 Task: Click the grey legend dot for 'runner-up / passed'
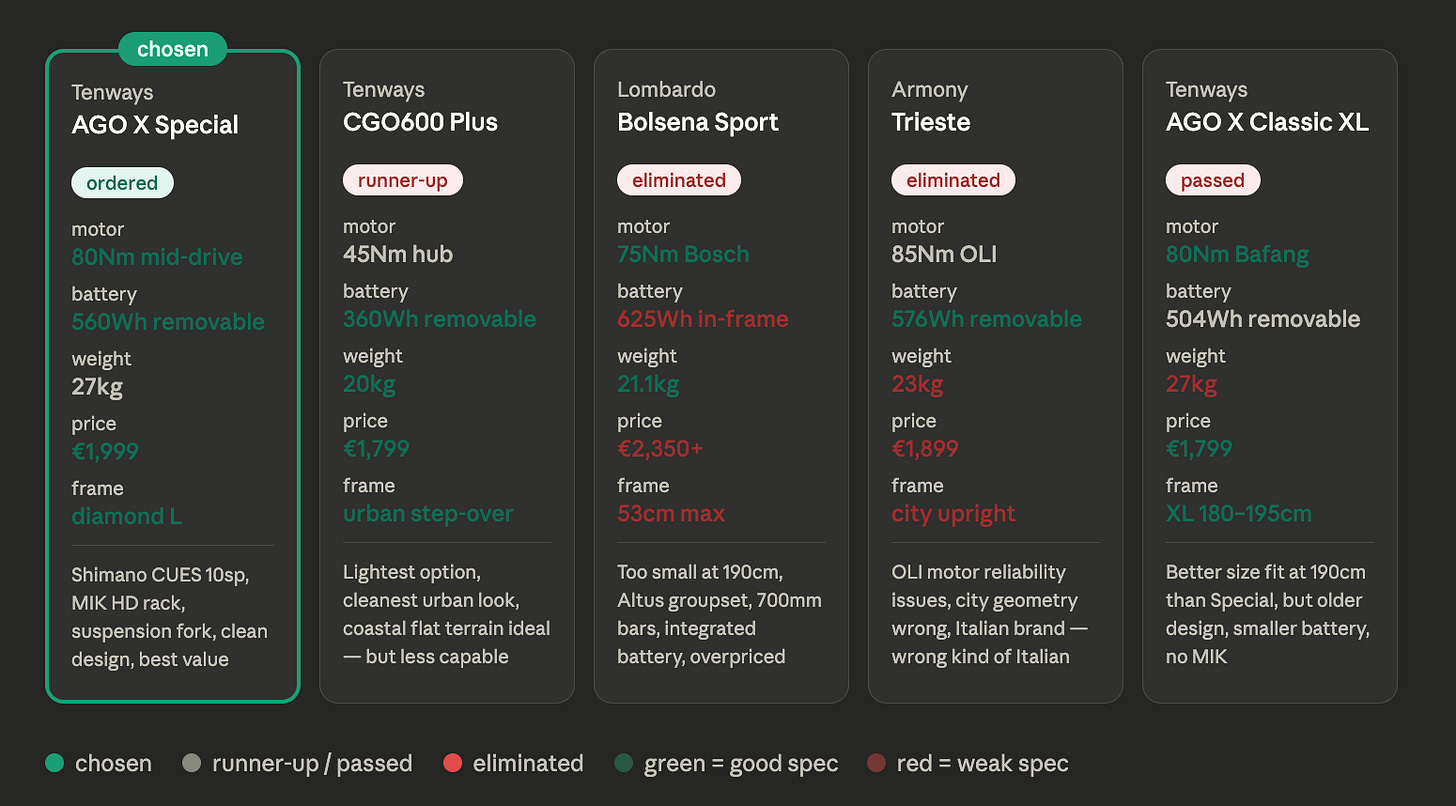pyautogui.click(x=192, y=764)
